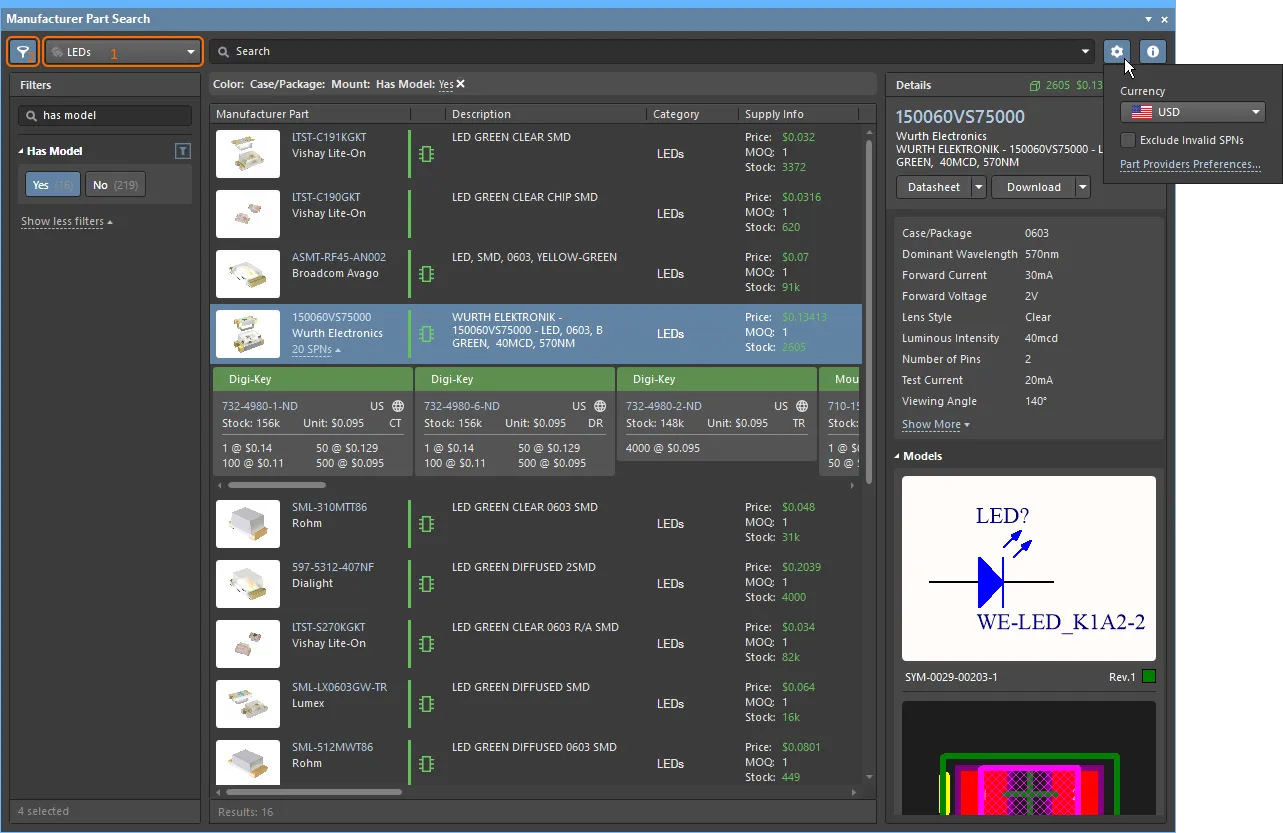
Task: Toggle the details info icon
Action: point(1152,51)
